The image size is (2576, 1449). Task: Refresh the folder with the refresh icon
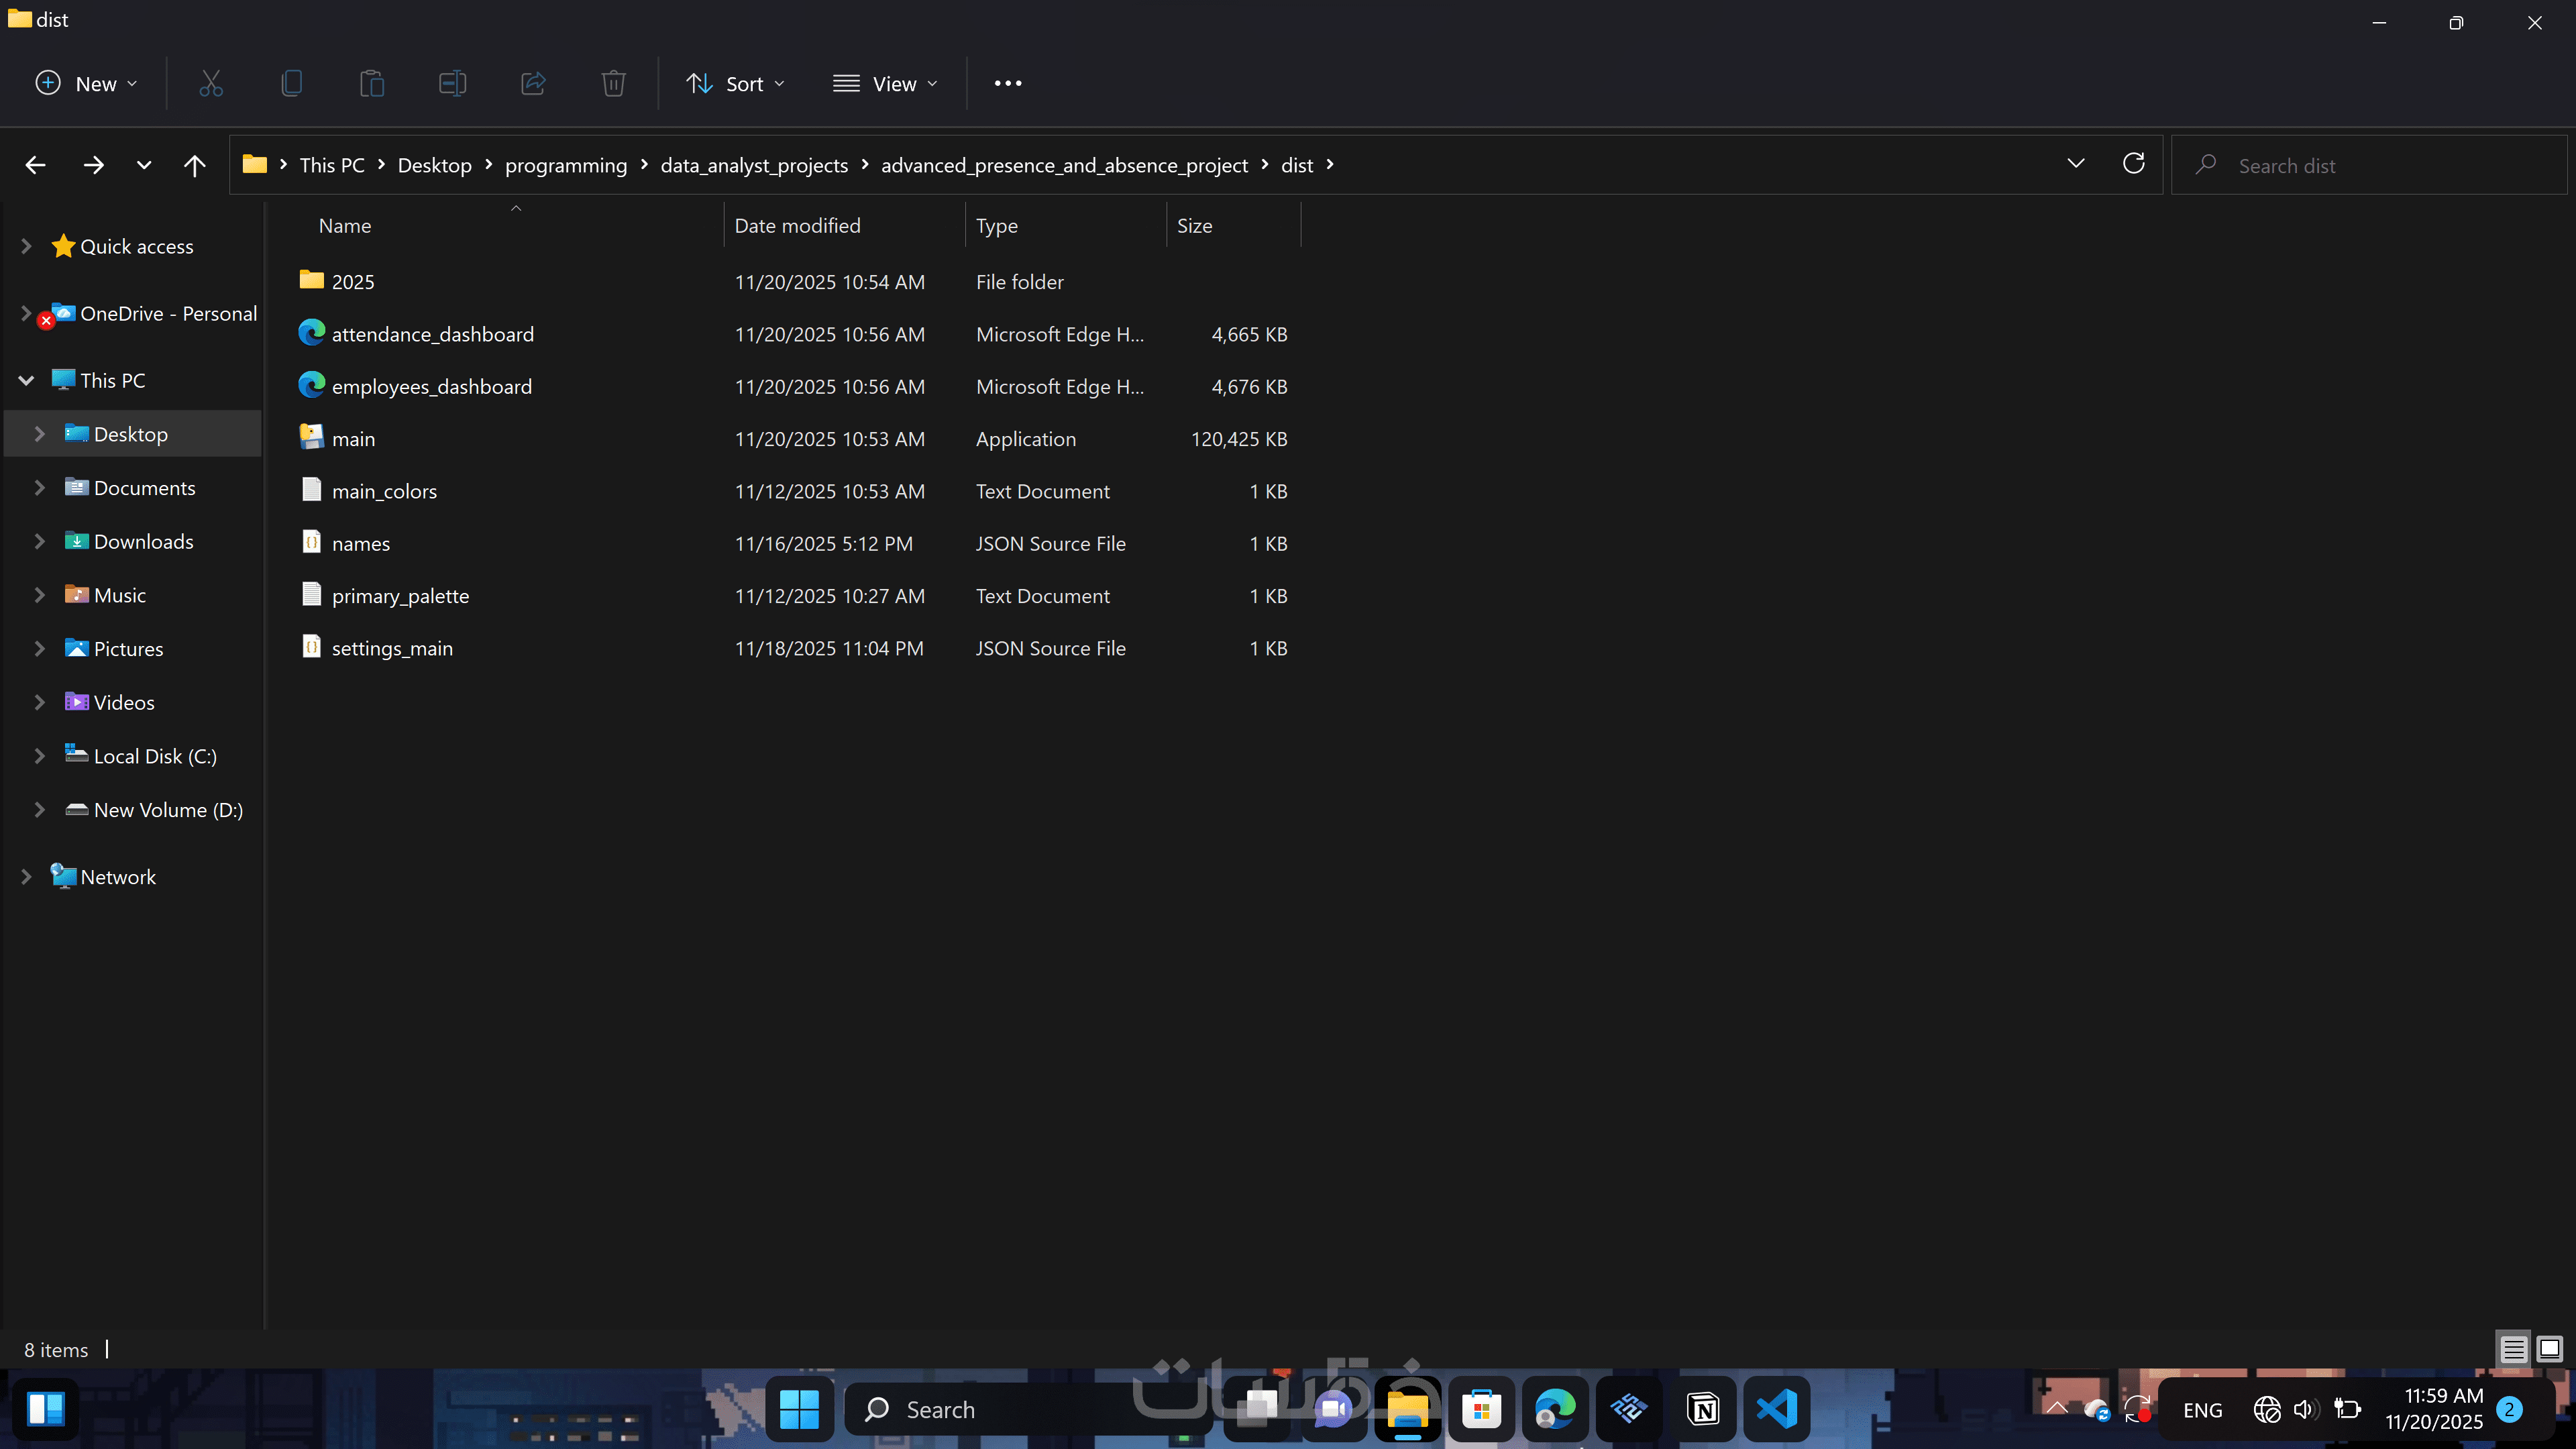(x=2133, y=164)
